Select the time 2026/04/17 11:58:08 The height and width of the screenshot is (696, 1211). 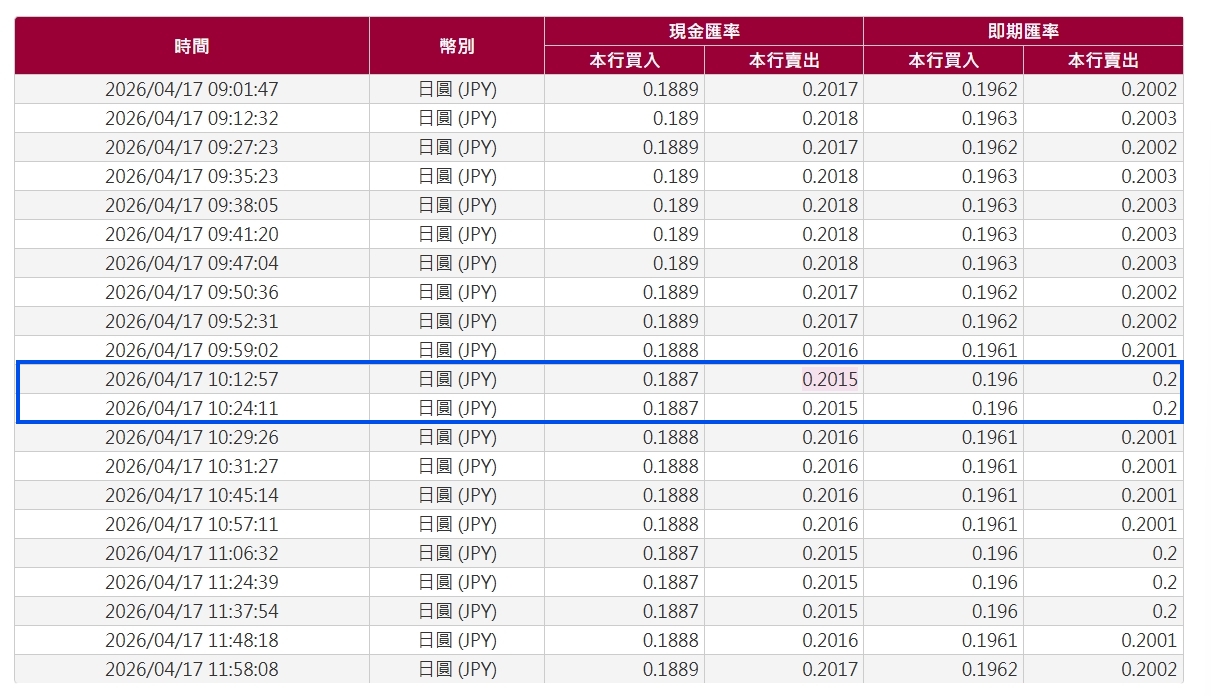[x=192, y=669]
